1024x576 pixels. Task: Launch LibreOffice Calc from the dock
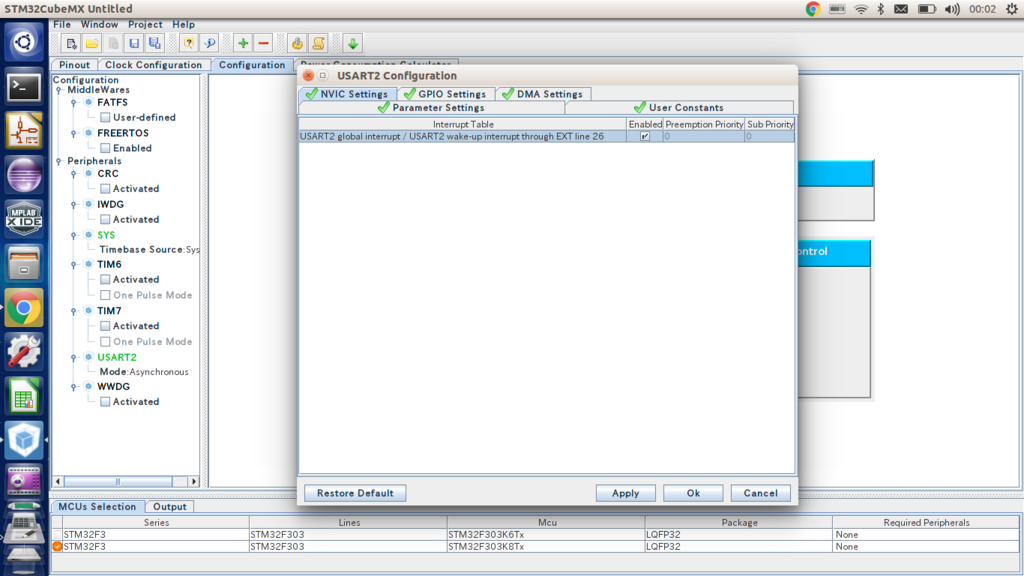(x=24, y=396)
